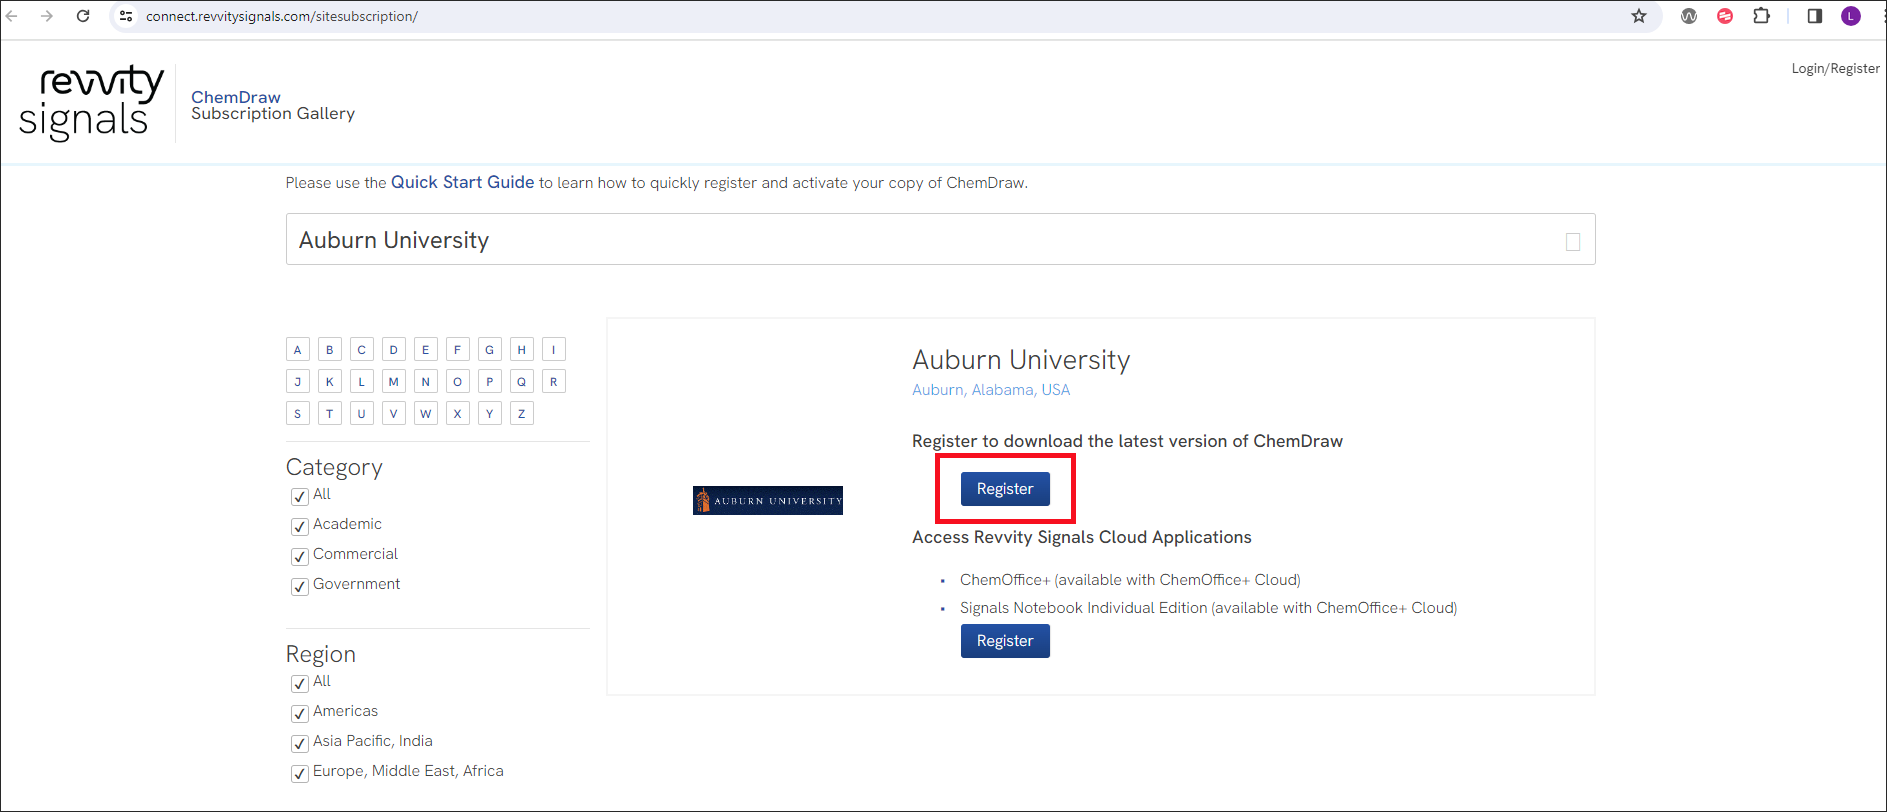Open the Login/Register link
Screen dimensions: 1887x812
coord(1835,68)
